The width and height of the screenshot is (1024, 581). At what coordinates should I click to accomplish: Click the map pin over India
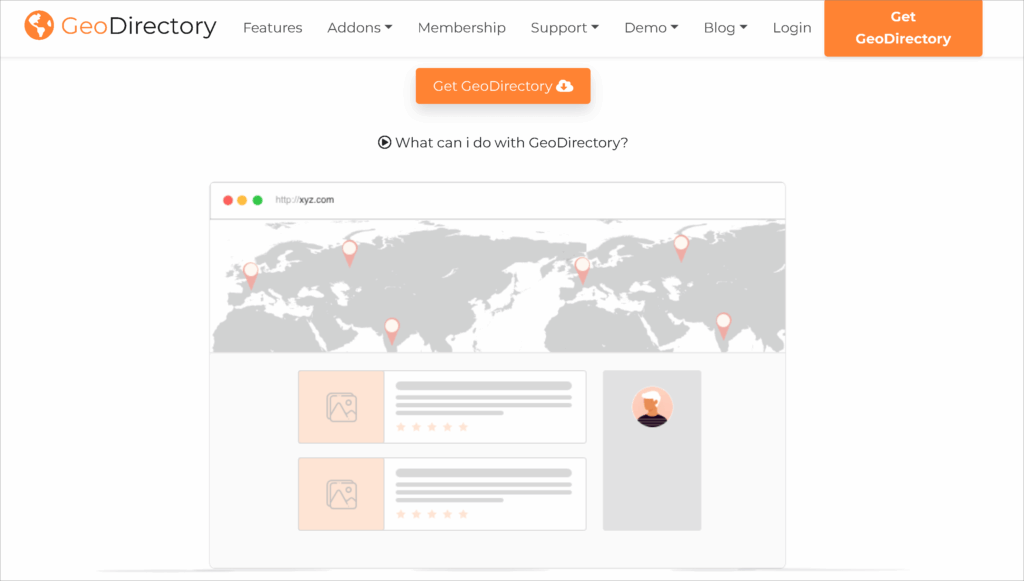[x=722, y=323]
